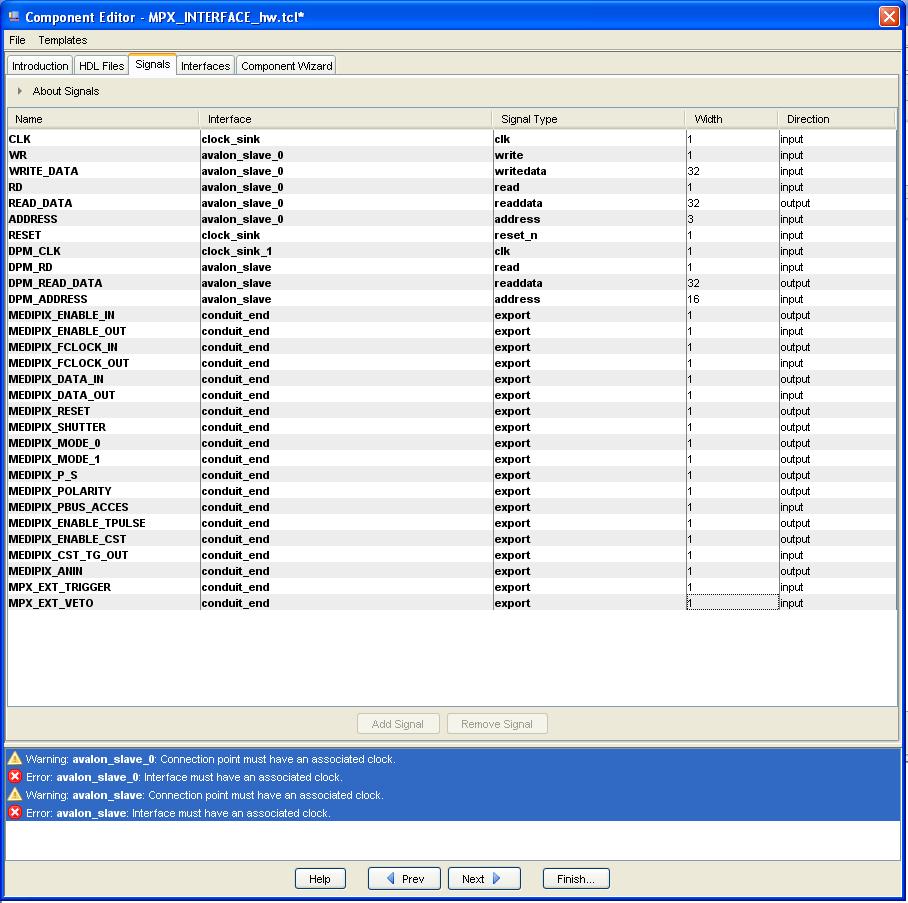Switch to the HDL Files tab

(x=101, y=65)
